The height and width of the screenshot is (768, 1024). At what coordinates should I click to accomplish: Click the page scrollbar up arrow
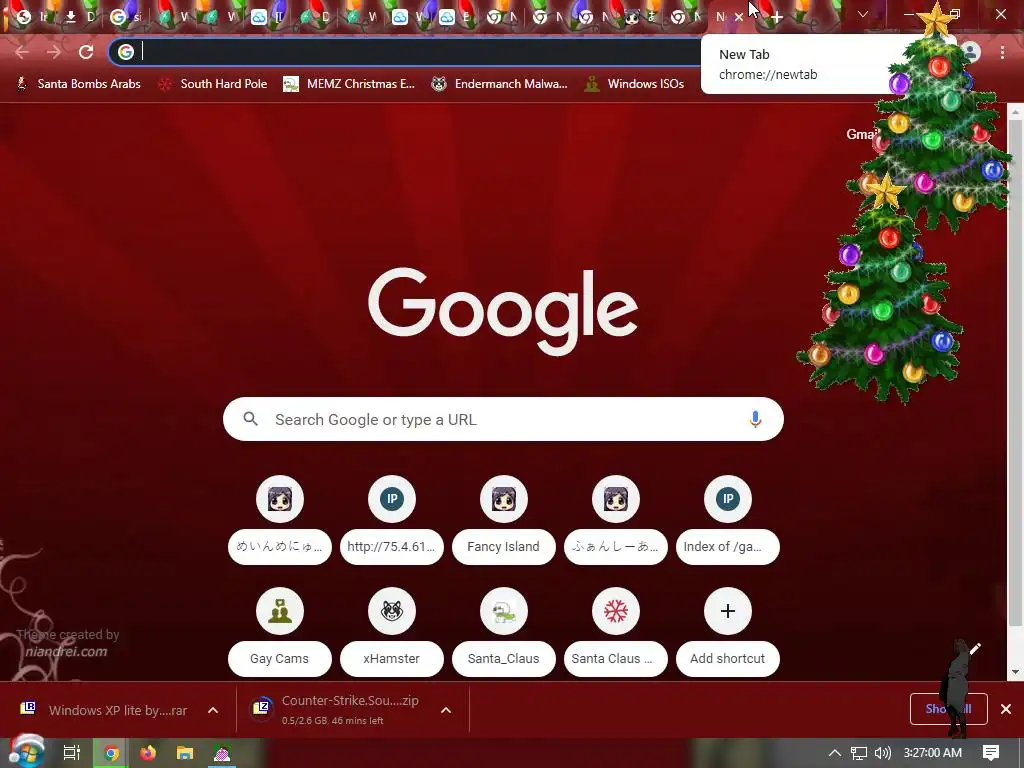(1016, 112)
